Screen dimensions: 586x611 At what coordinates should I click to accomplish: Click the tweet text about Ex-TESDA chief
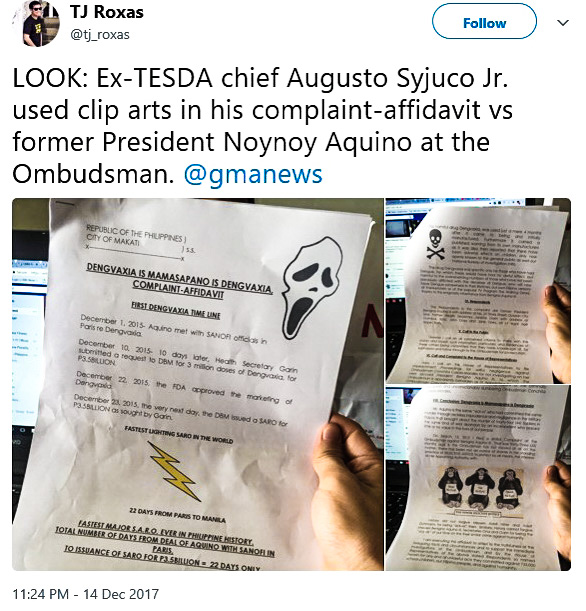click(262, 125)
